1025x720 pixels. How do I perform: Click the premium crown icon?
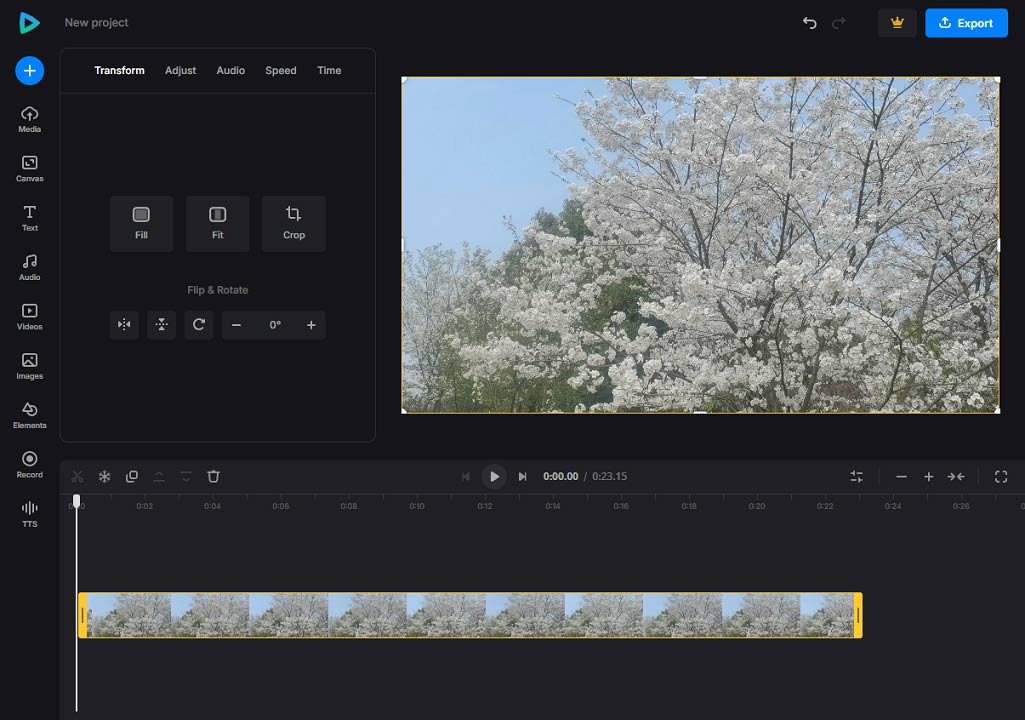pyautogui.click(x=897, y=23)
